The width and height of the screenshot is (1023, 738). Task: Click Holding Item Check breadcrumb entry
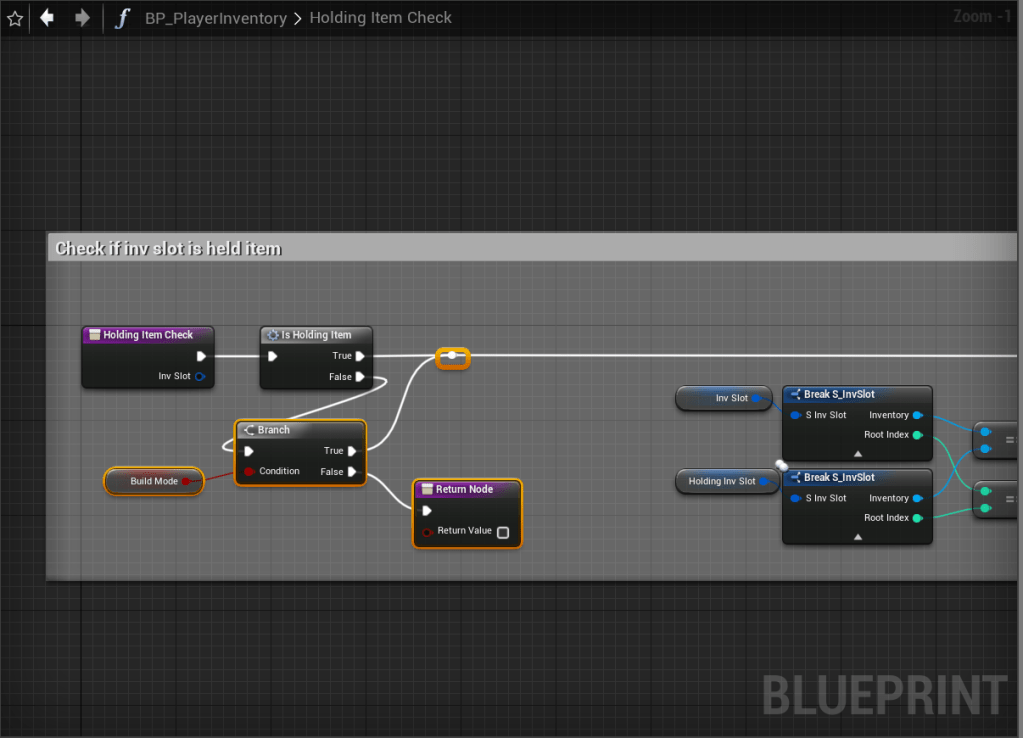(x=380, y=18)
